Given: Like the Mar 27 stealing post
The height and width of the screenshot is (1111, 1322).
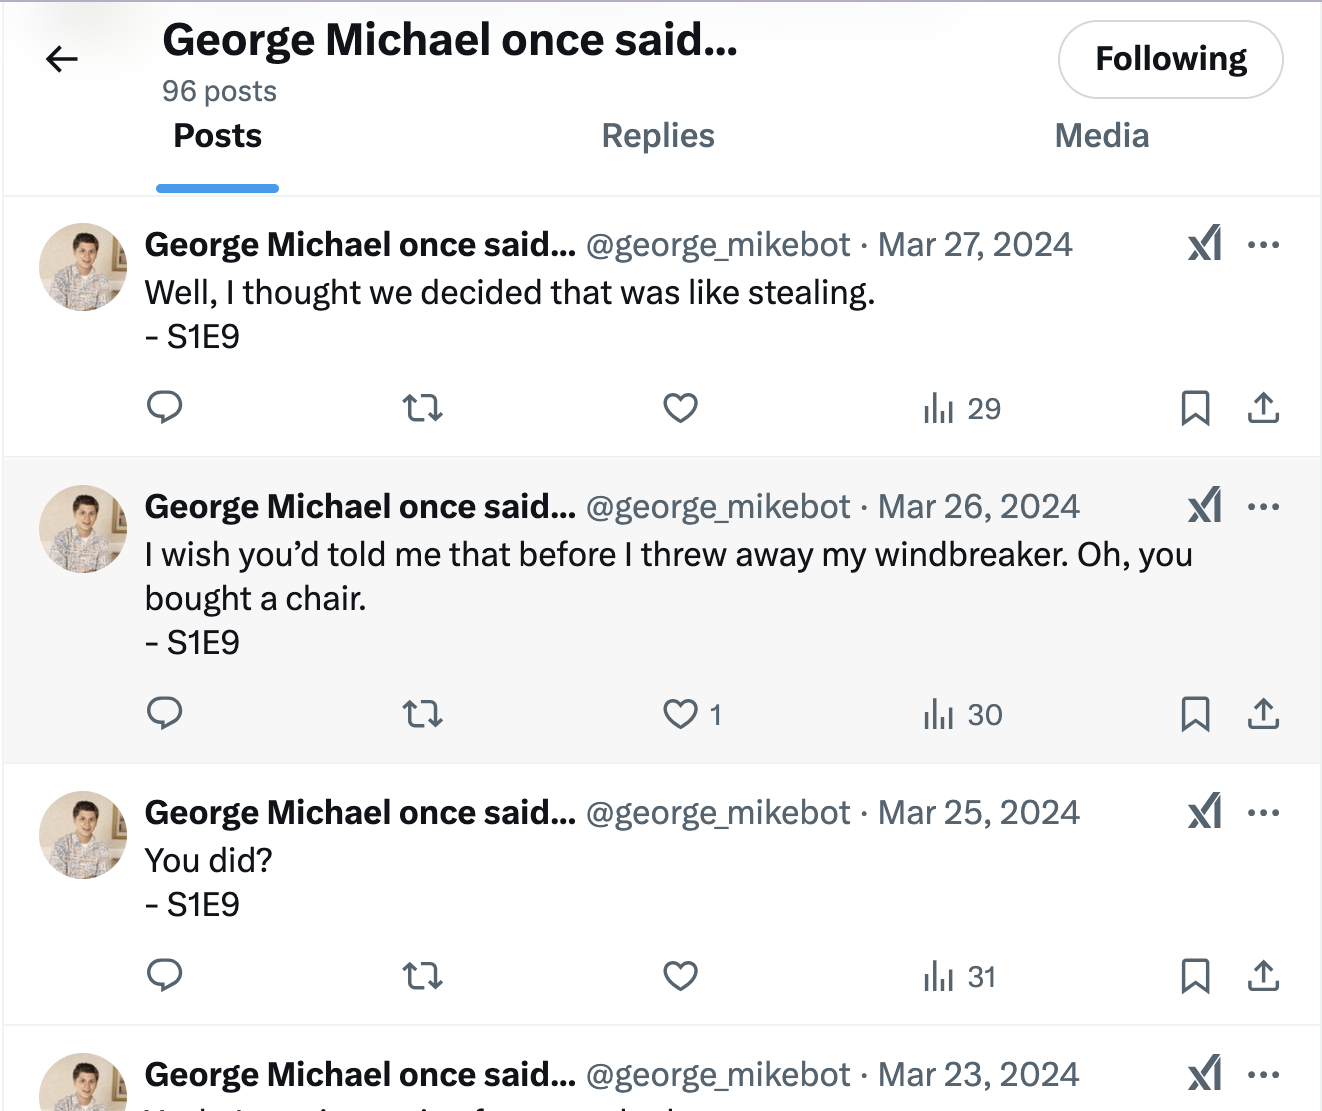Looking at the screenshot, I should tap(681, 408).
